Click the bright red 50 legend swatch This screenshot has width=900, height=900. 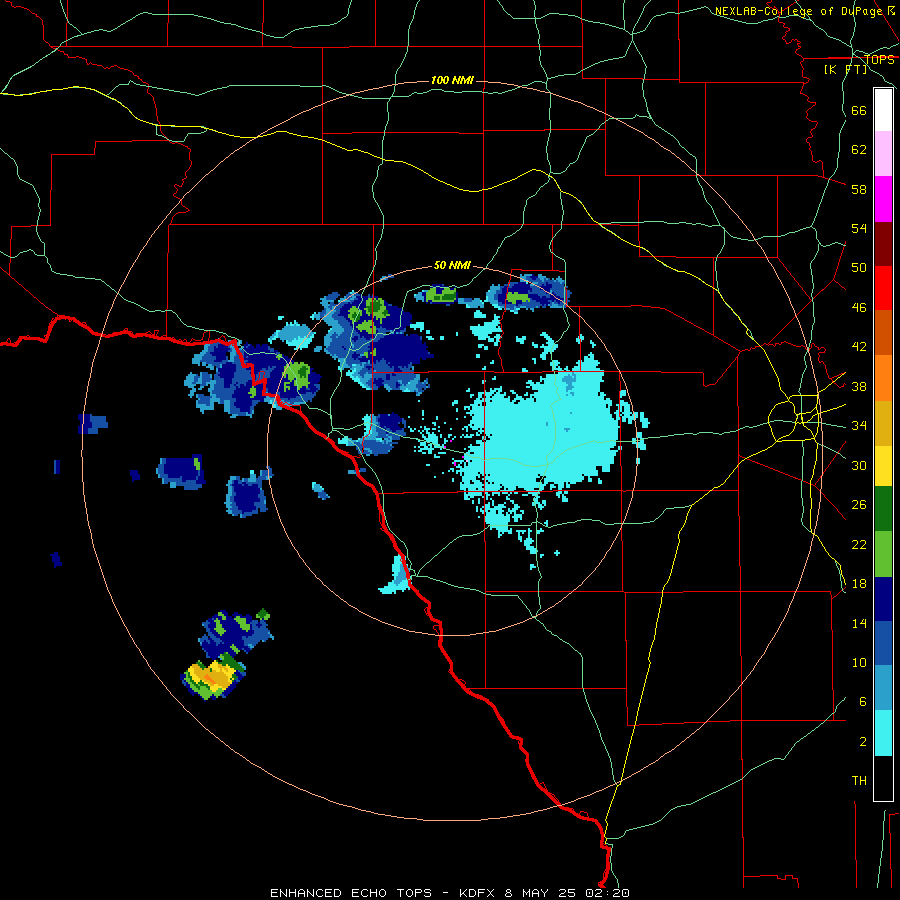click(x=883, y=288)
